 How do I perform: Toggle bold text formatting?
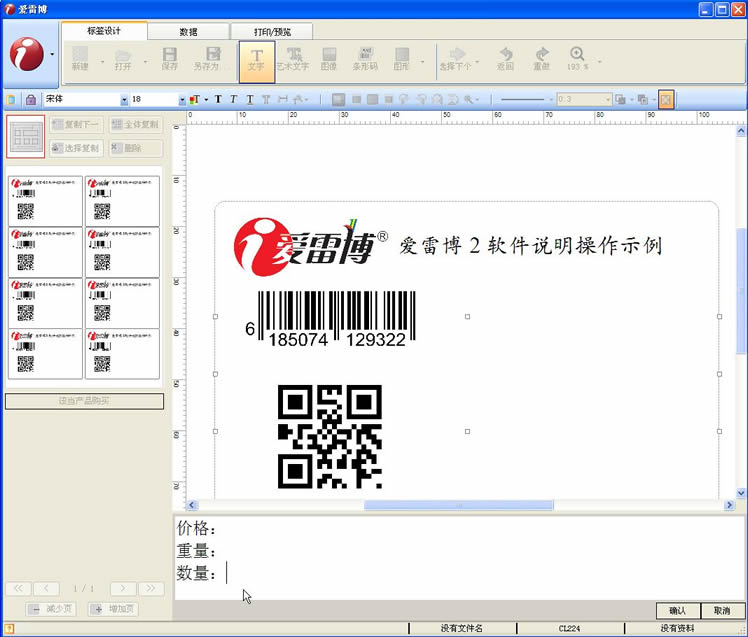(218, 99)
